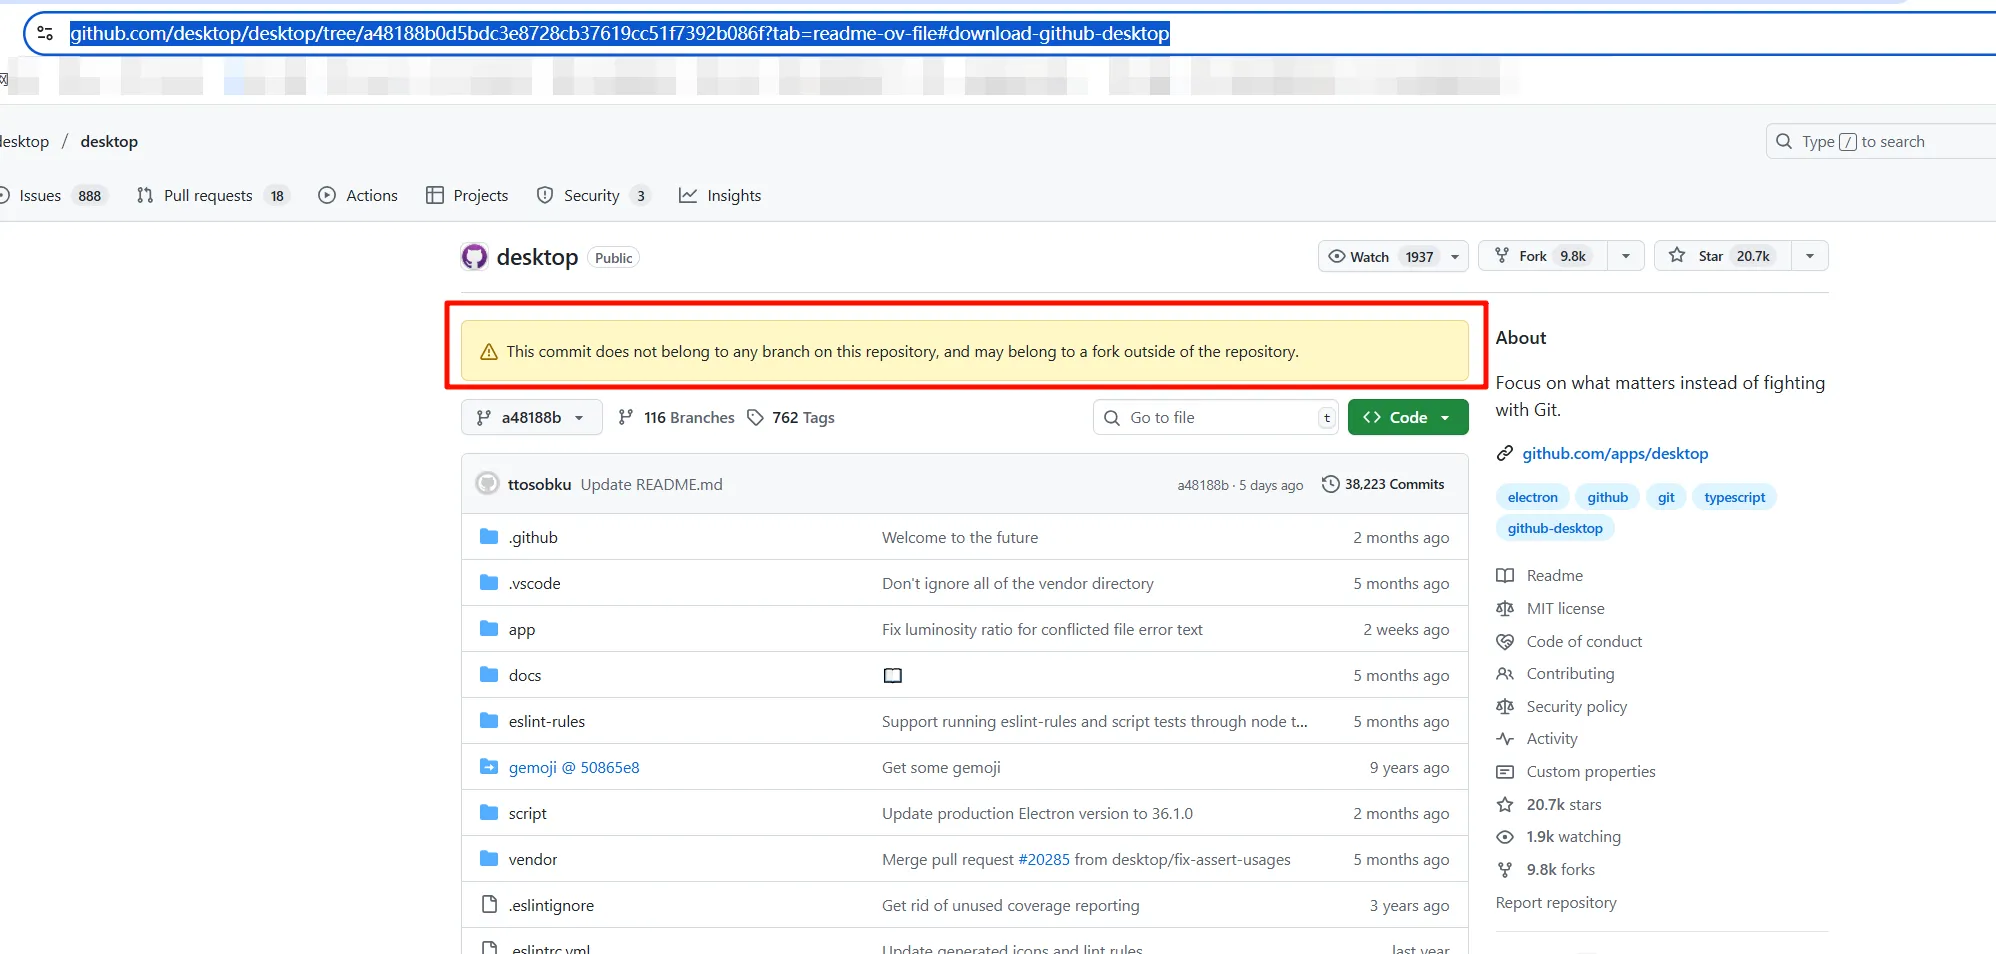Click the desktop repository avatar icon

(x=474, y=257)
